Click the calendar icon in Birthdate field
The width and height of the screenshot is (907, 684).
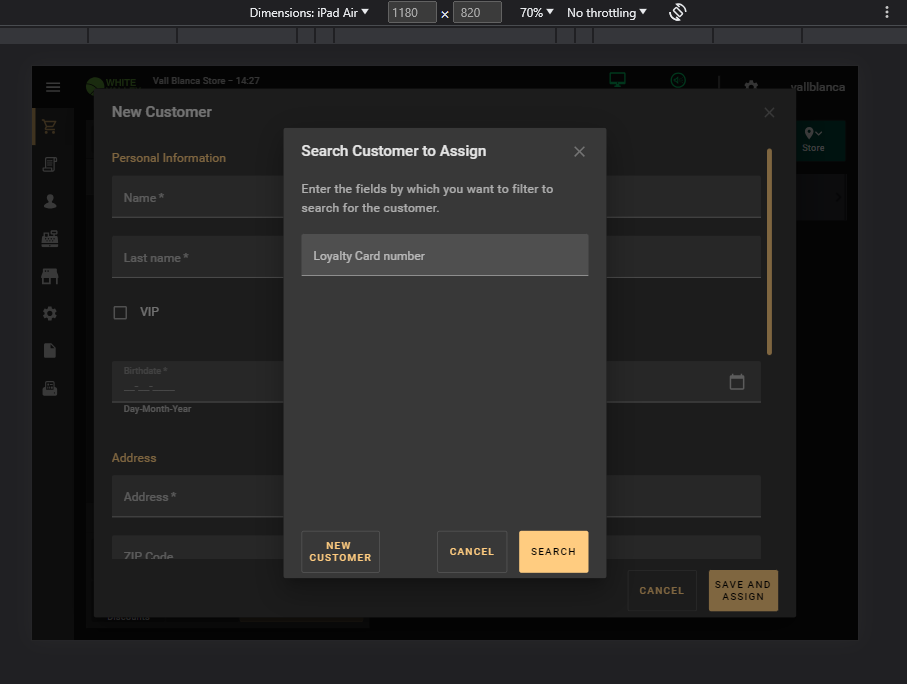click(x=737, y=382)
